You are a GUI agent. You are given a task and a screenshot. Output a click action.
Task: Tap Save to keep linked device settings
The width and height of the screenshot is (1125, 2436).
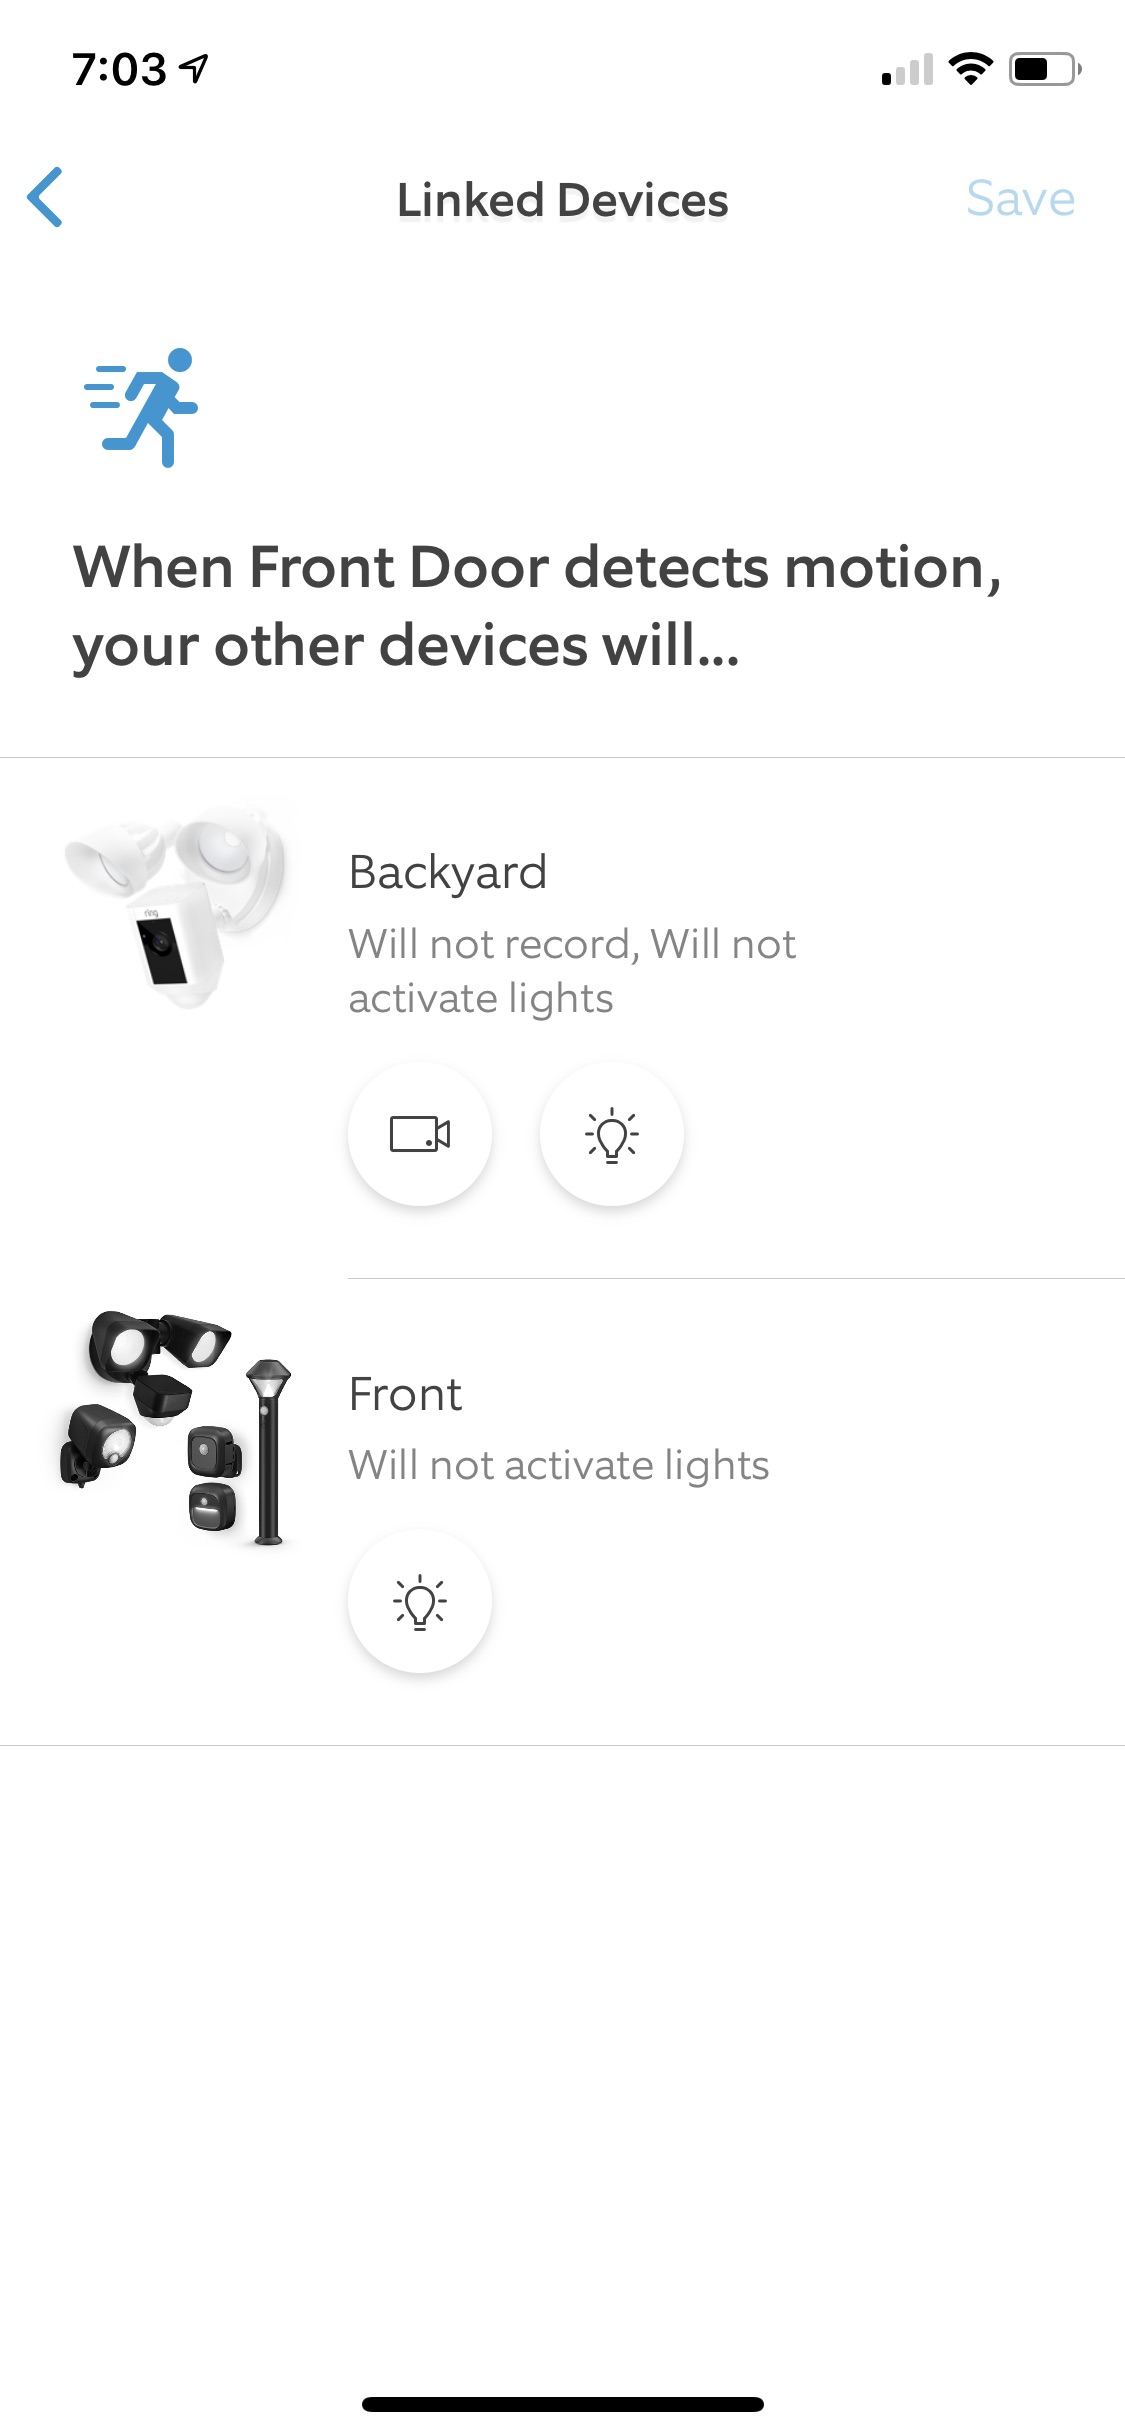point(1020,199)
